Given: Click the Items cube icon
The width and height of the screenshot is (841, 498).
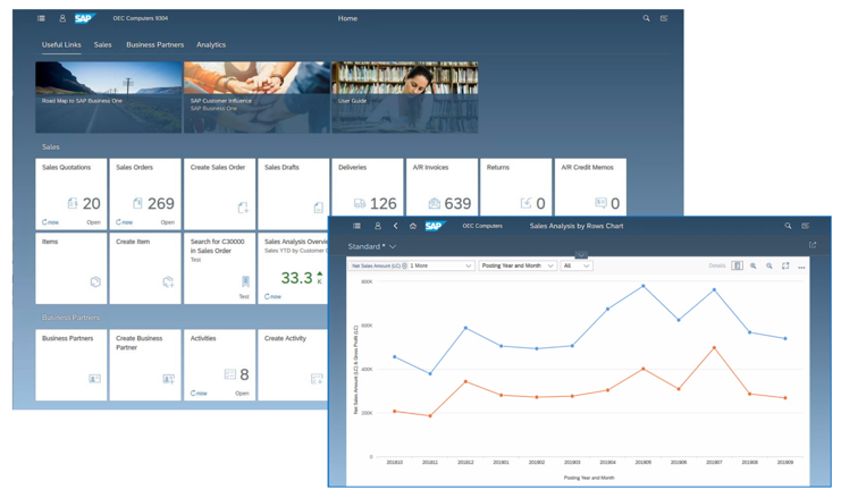Looking at the screenshot, I should click(95, 282).
